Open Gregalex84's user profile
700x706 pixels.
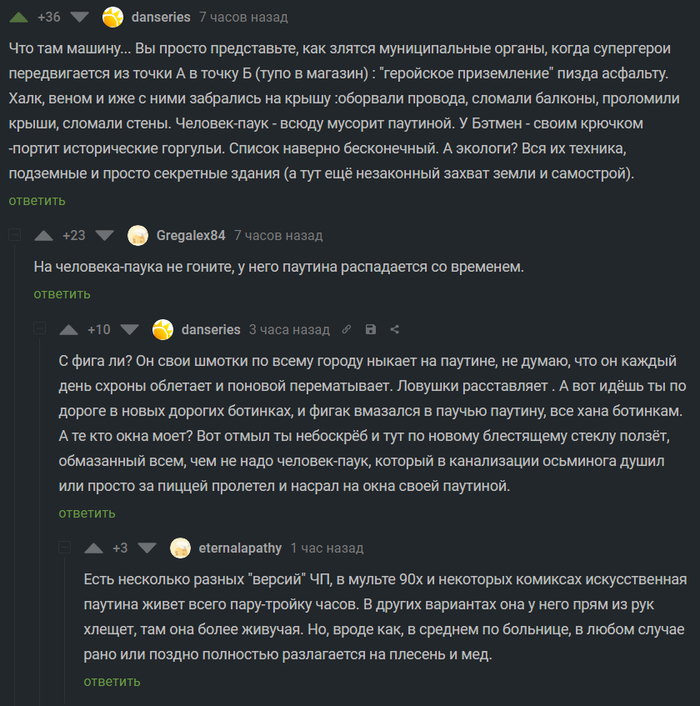pos(191,236)
